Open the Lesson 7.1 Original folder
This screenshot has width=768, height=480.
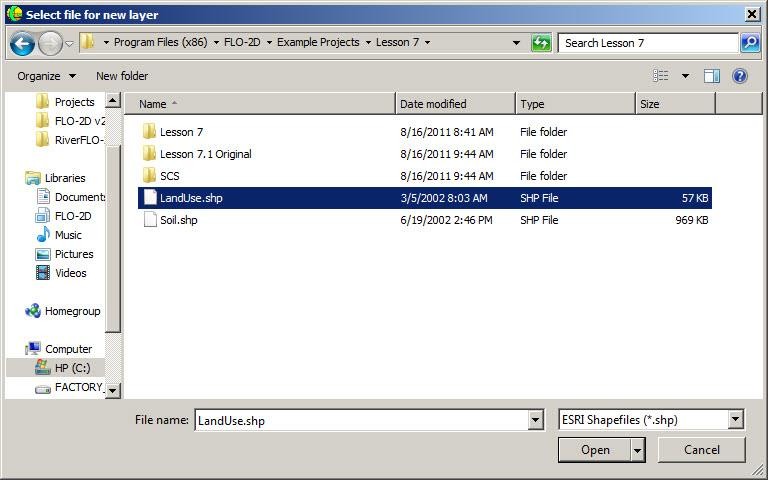(205, 154)
